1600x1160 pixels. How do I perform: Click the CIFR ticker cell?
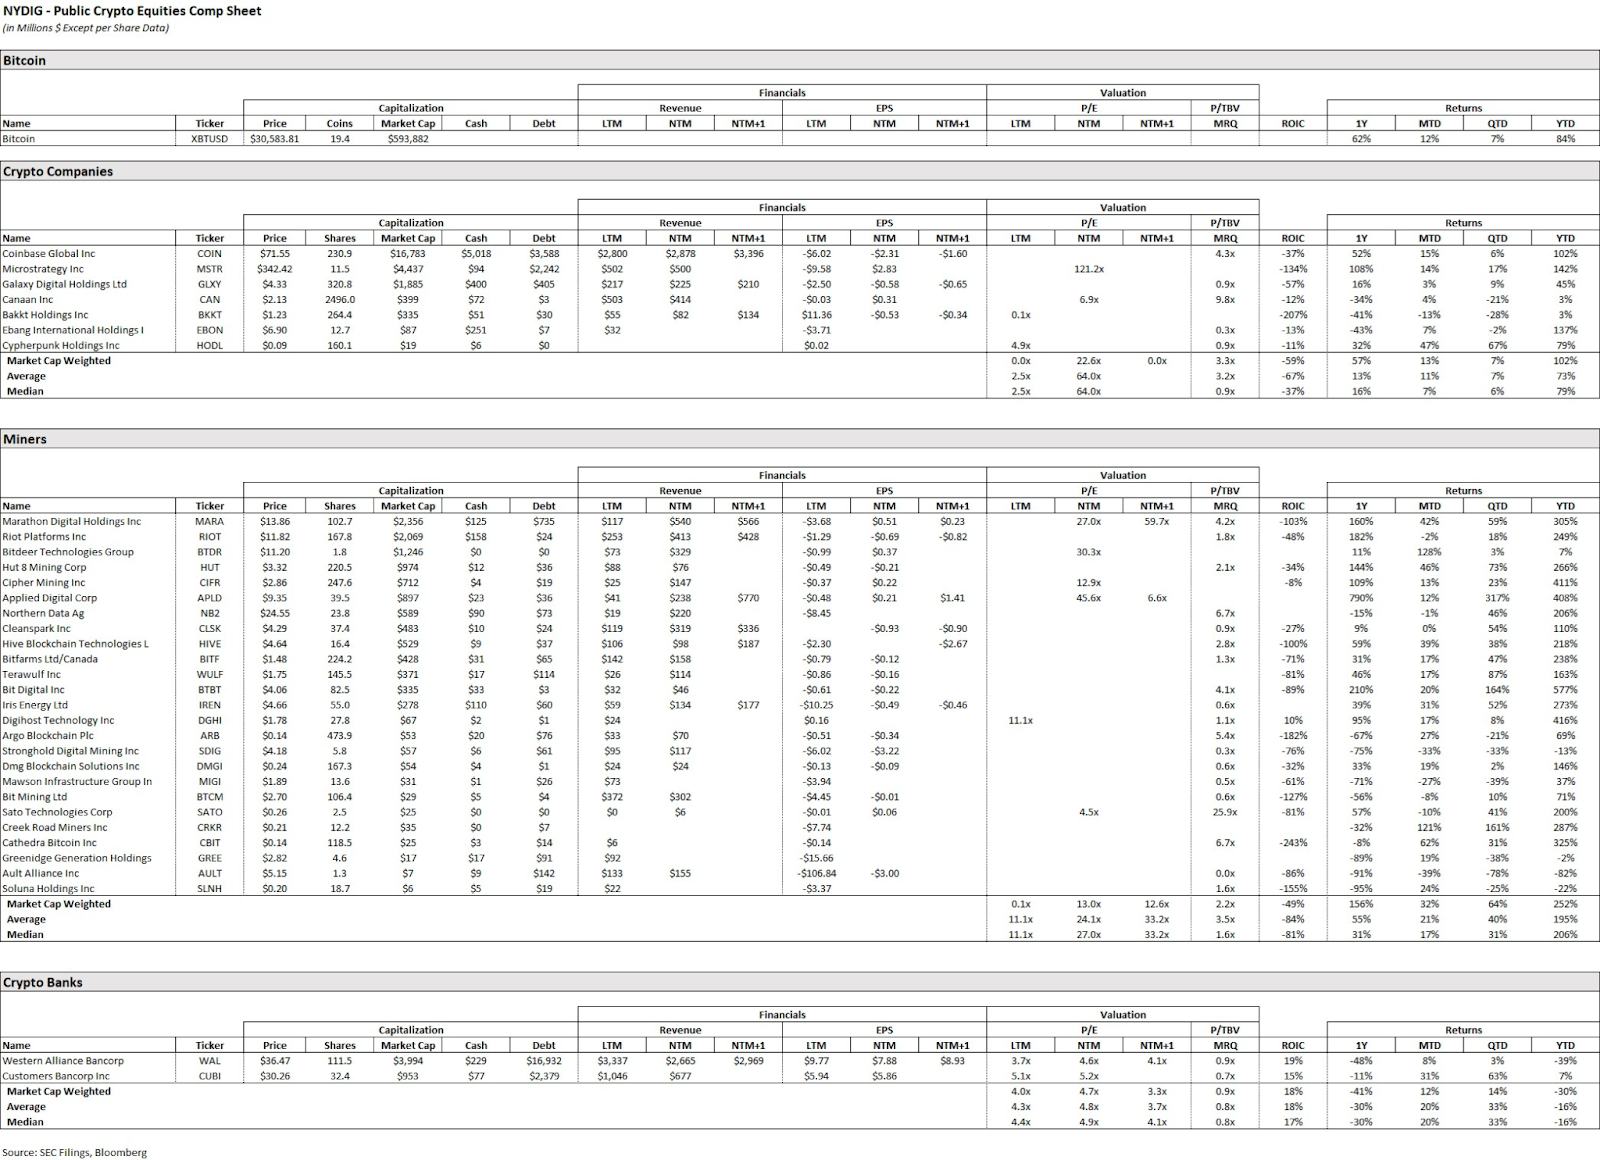click(x=210, y=583)
